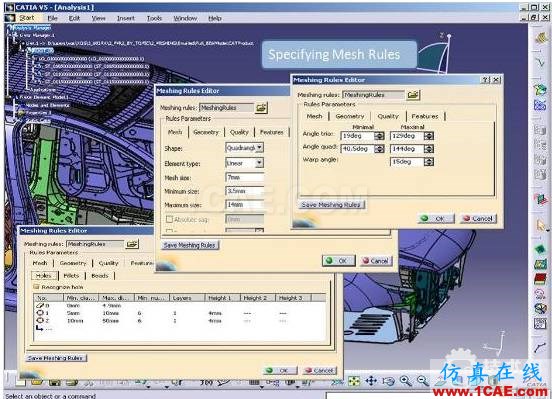Click the Zoom In magnifier icon
This screenshot has width=552, height=399.
tap(406, 381)
